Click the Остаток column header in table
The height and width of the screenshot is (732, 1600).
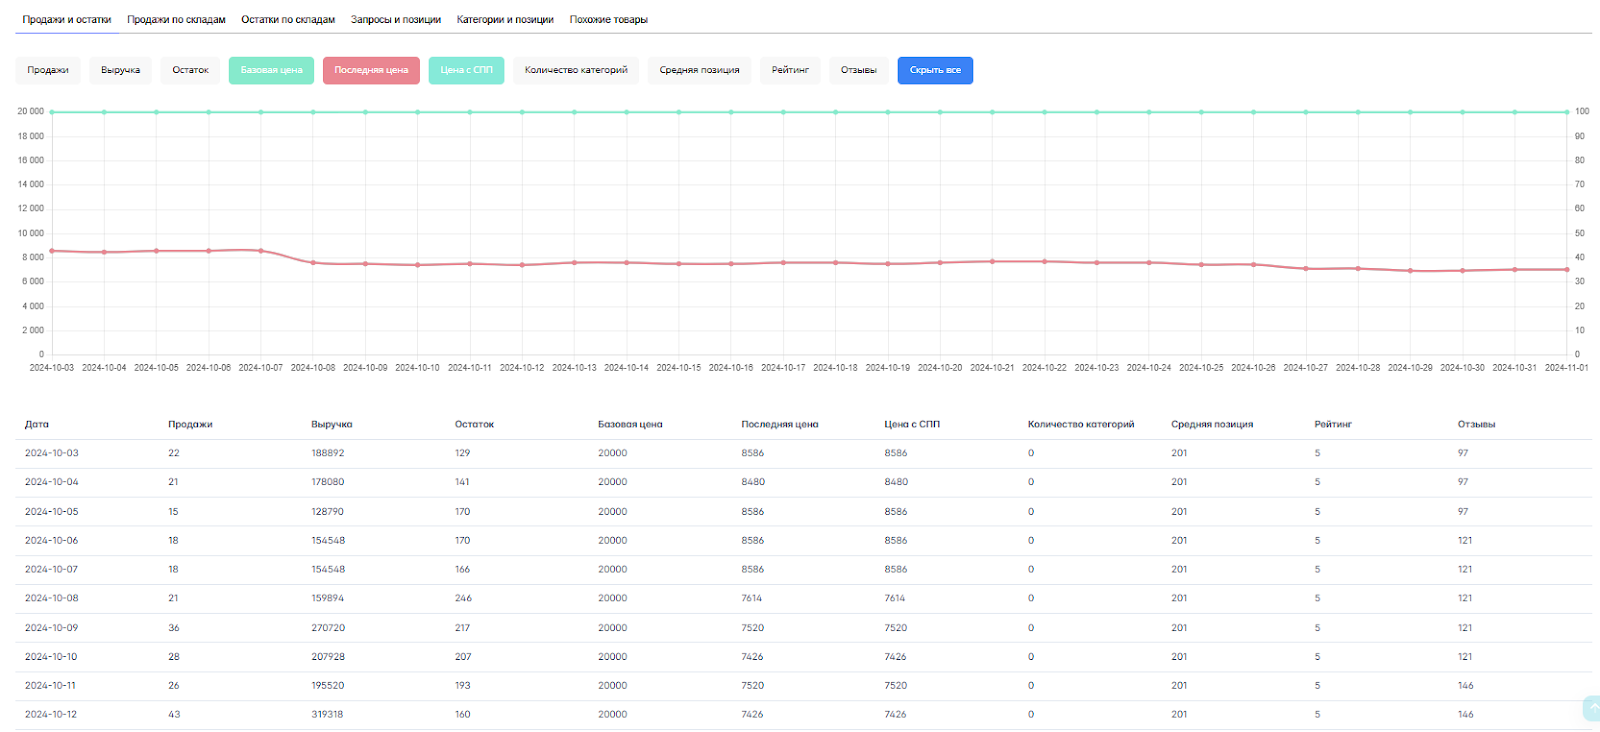coord(475,424)
